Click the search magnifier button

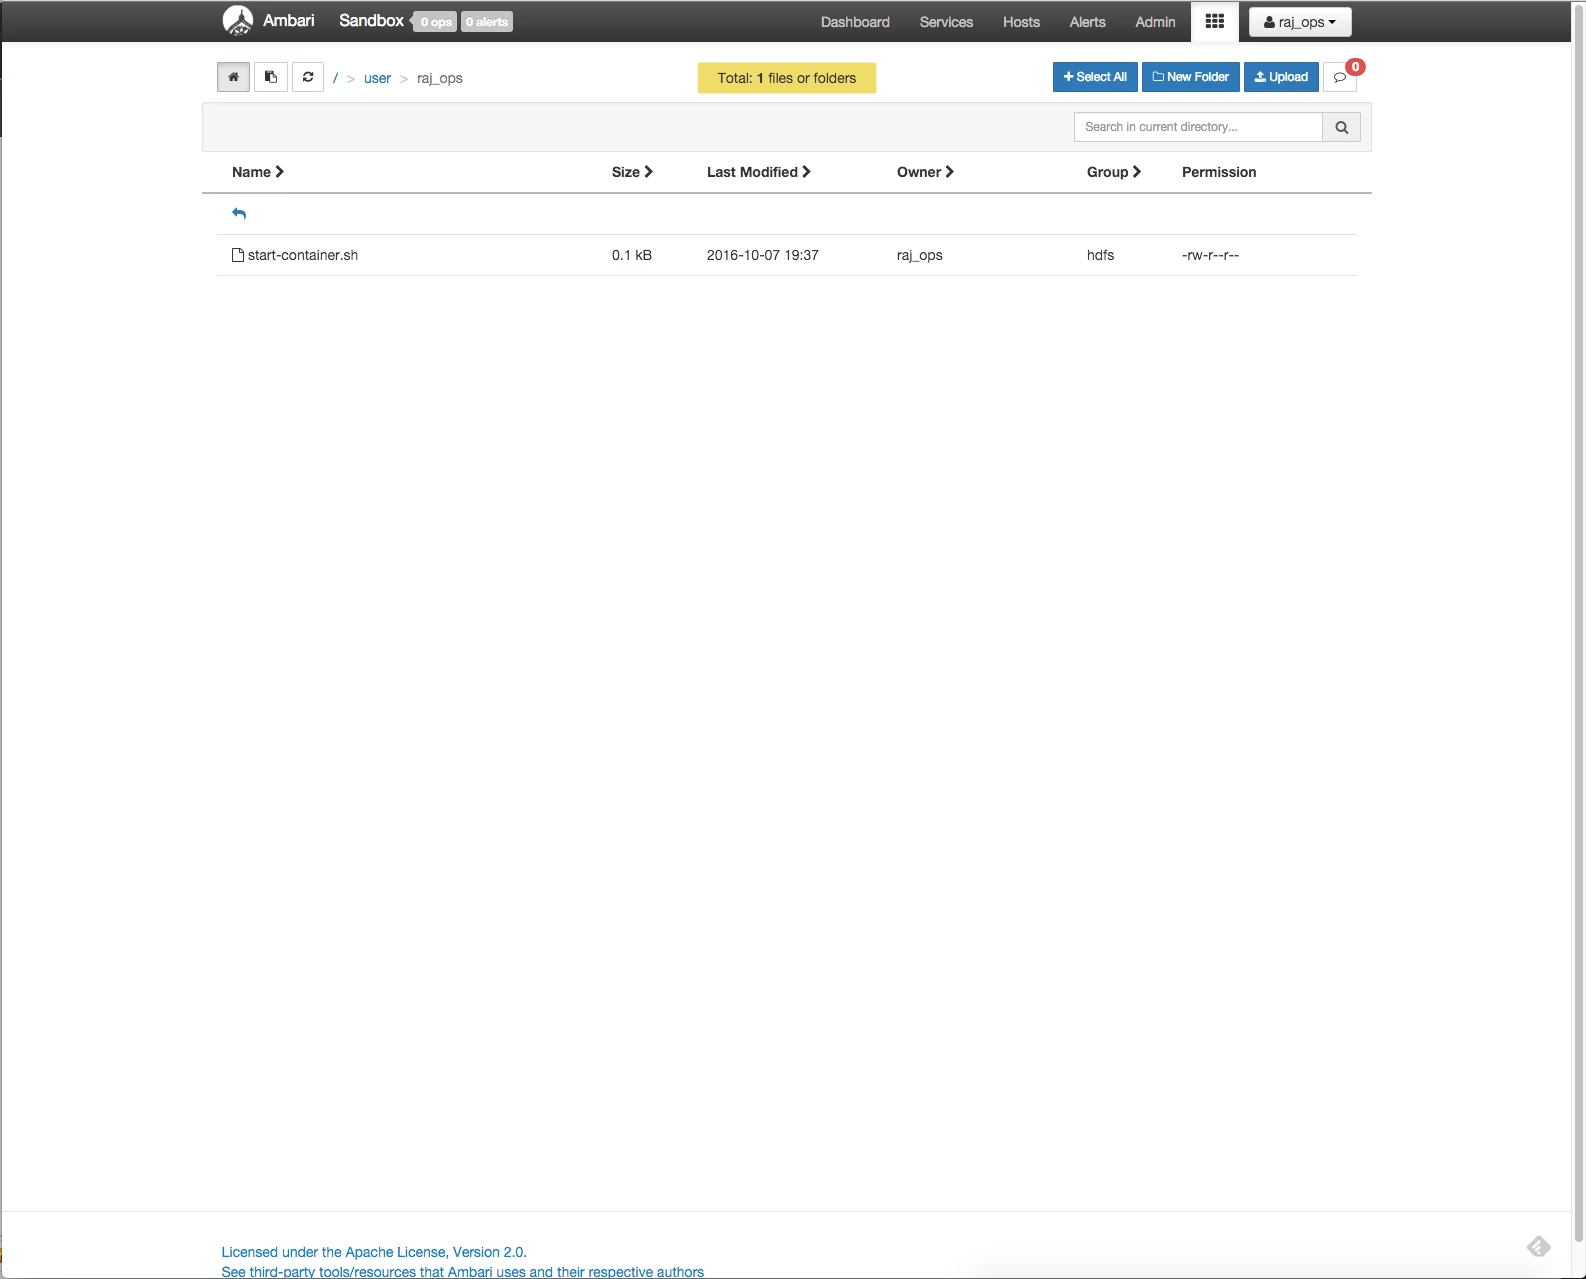[x=1342, y=127]
